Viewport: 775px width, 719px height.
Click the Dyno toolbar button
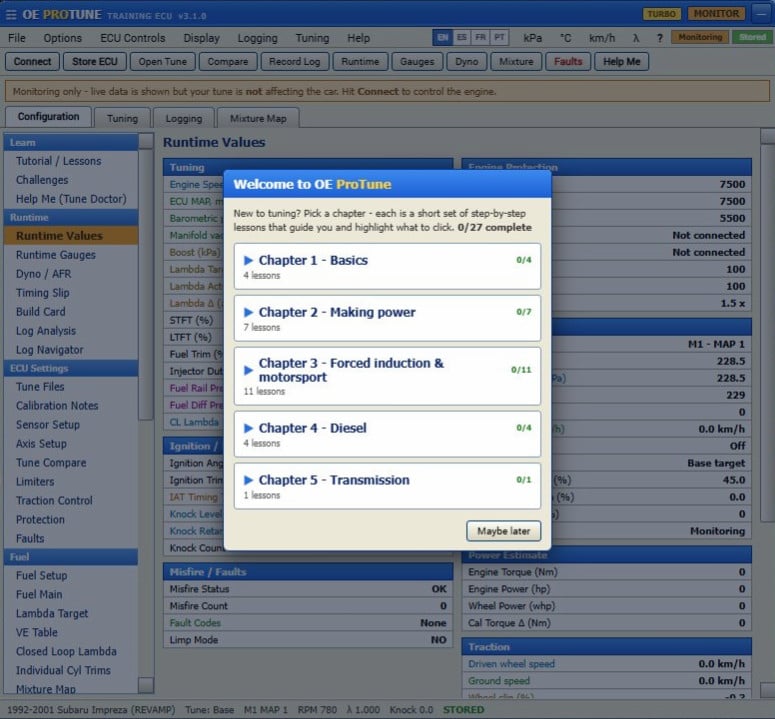pos(466,62)
